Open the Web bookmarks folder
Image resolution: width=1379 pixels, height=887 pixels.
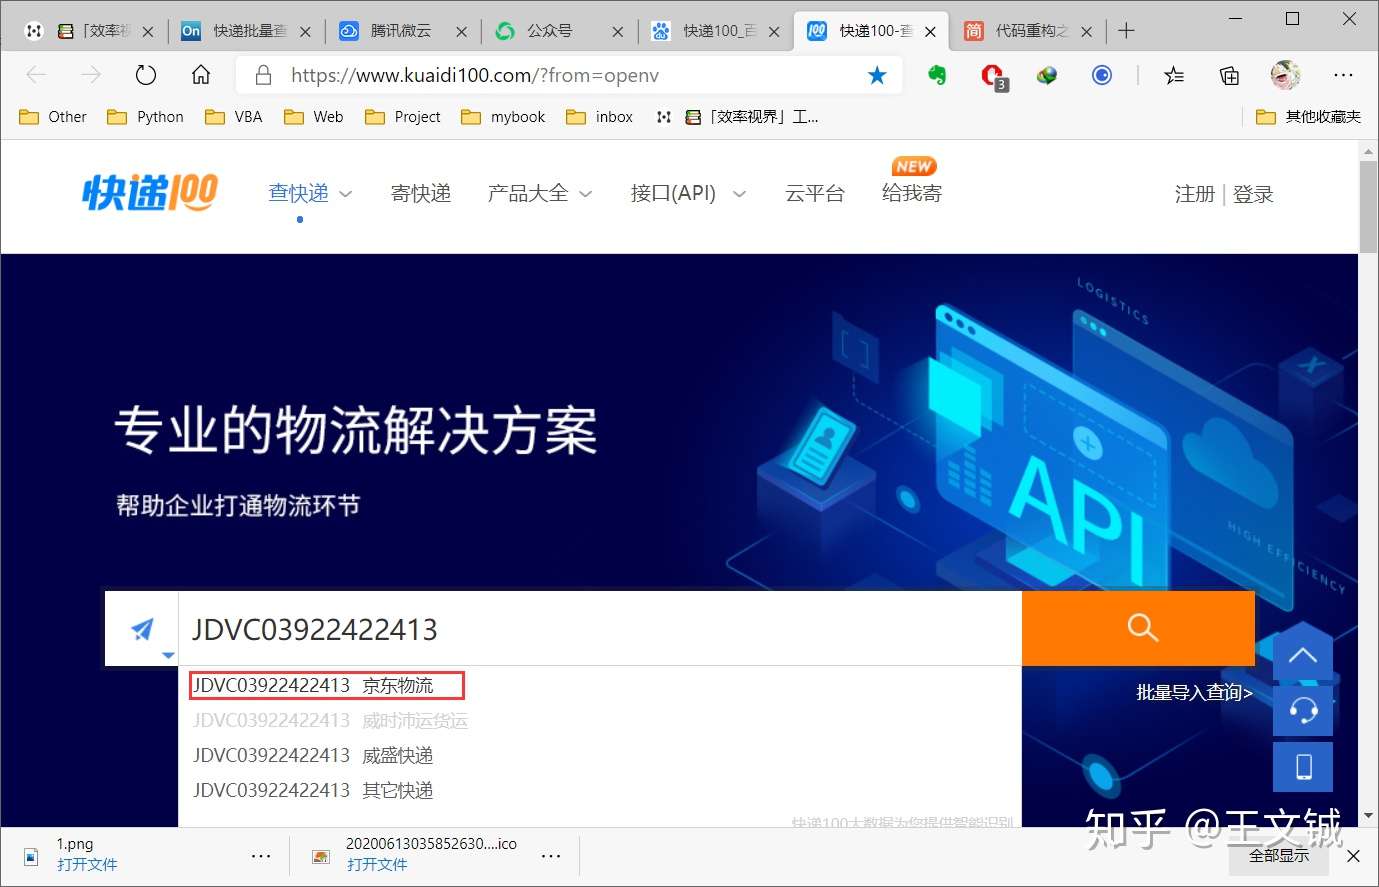point(314,117)
